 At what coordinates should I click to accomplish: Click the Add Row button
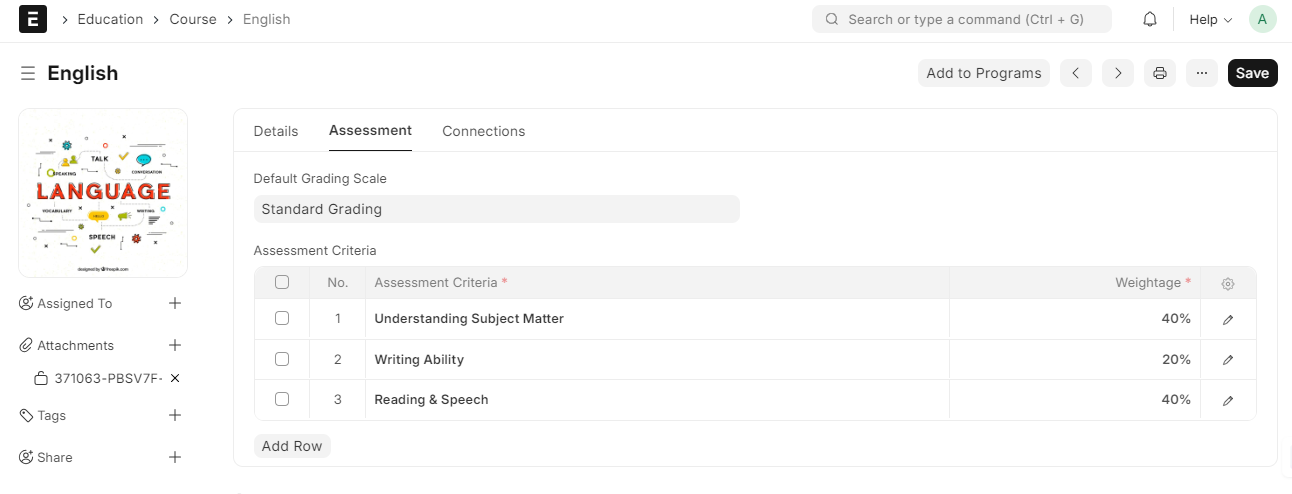tap(292, 446)
